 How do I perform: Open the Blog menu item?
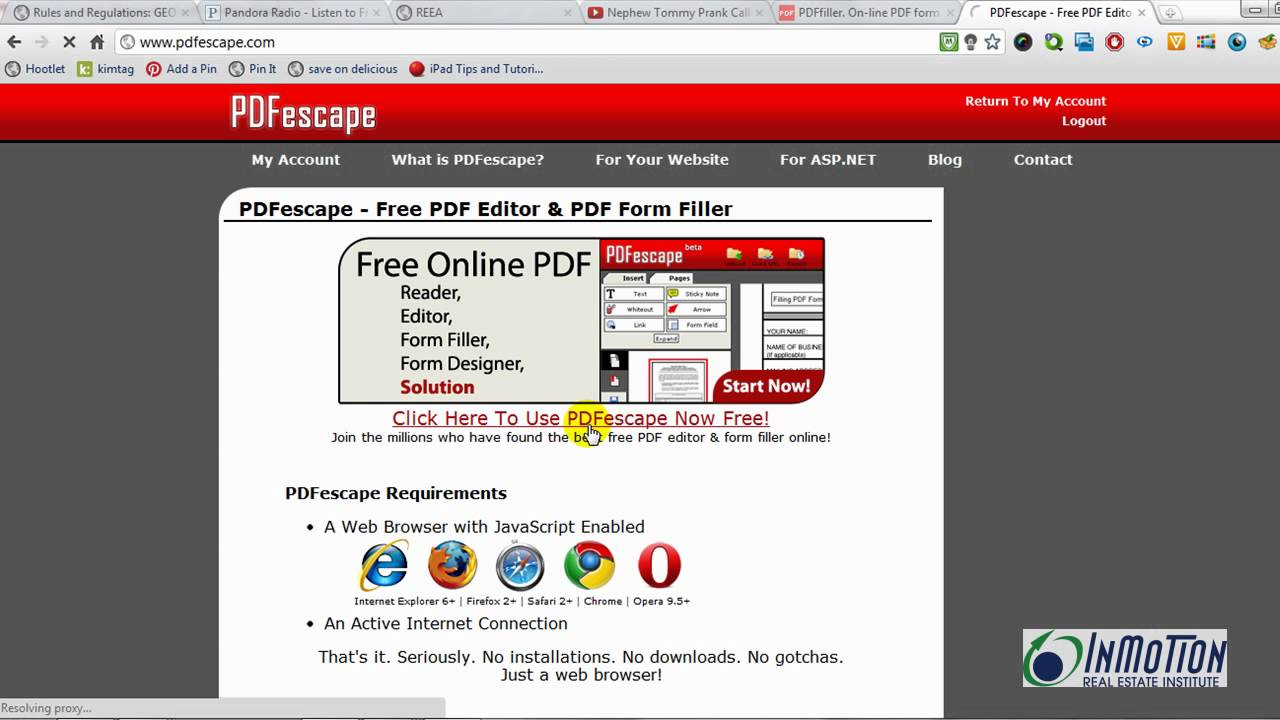point(945,159)
